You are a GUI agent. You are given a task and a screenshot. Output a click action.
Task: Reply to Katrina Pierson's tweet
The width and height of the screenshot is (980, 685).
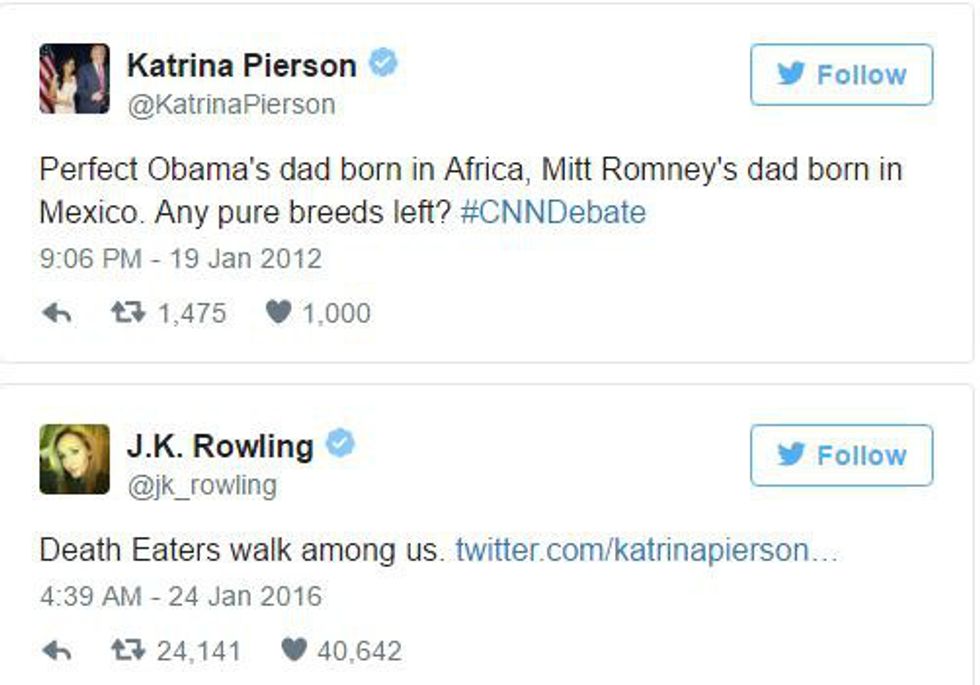tap(57, 313)
